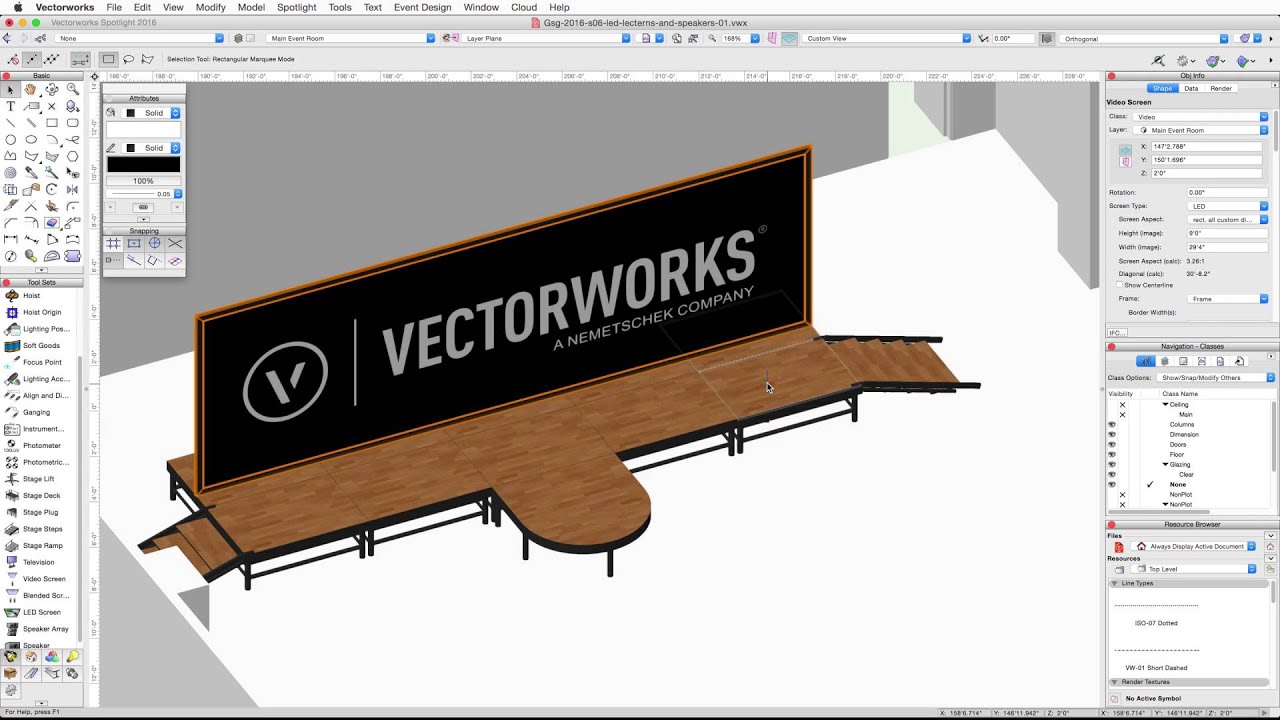The image size is (1280, 720).
Task: Click the 100% opacity control
Action: [143, 181]
